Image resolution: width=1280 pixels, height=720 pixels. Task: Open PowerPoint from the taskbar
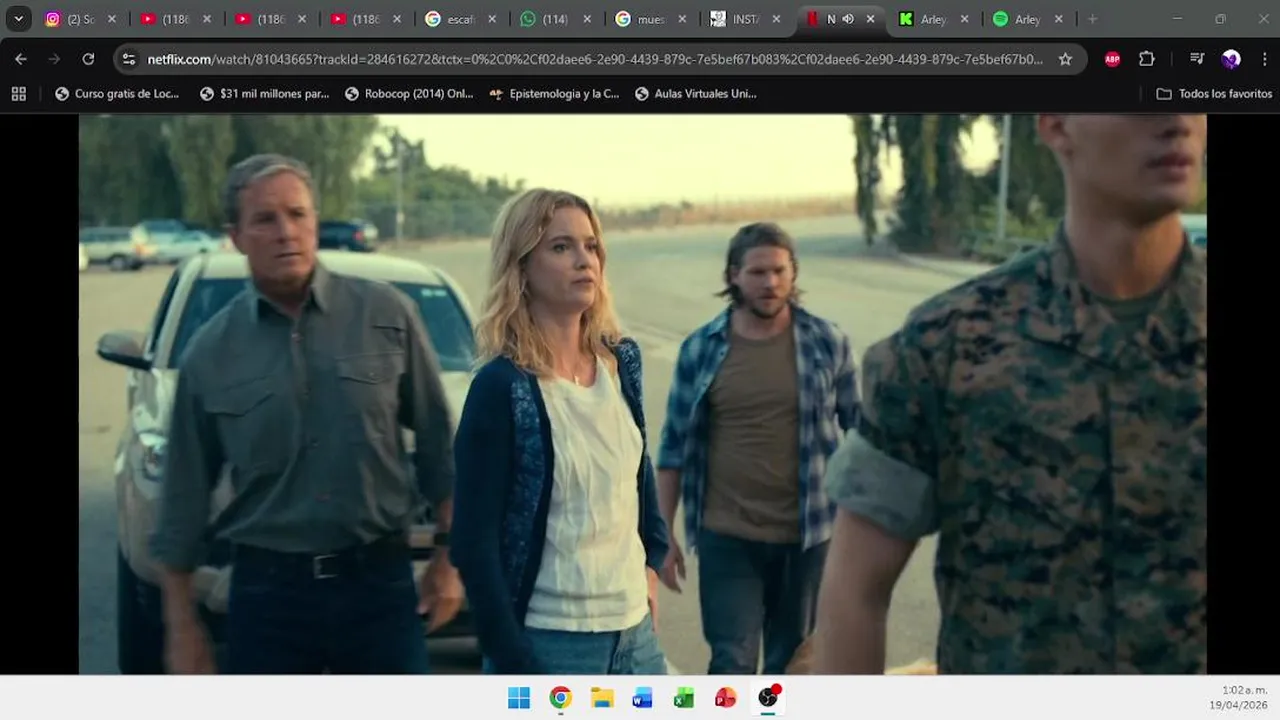[x=726, y=698]
